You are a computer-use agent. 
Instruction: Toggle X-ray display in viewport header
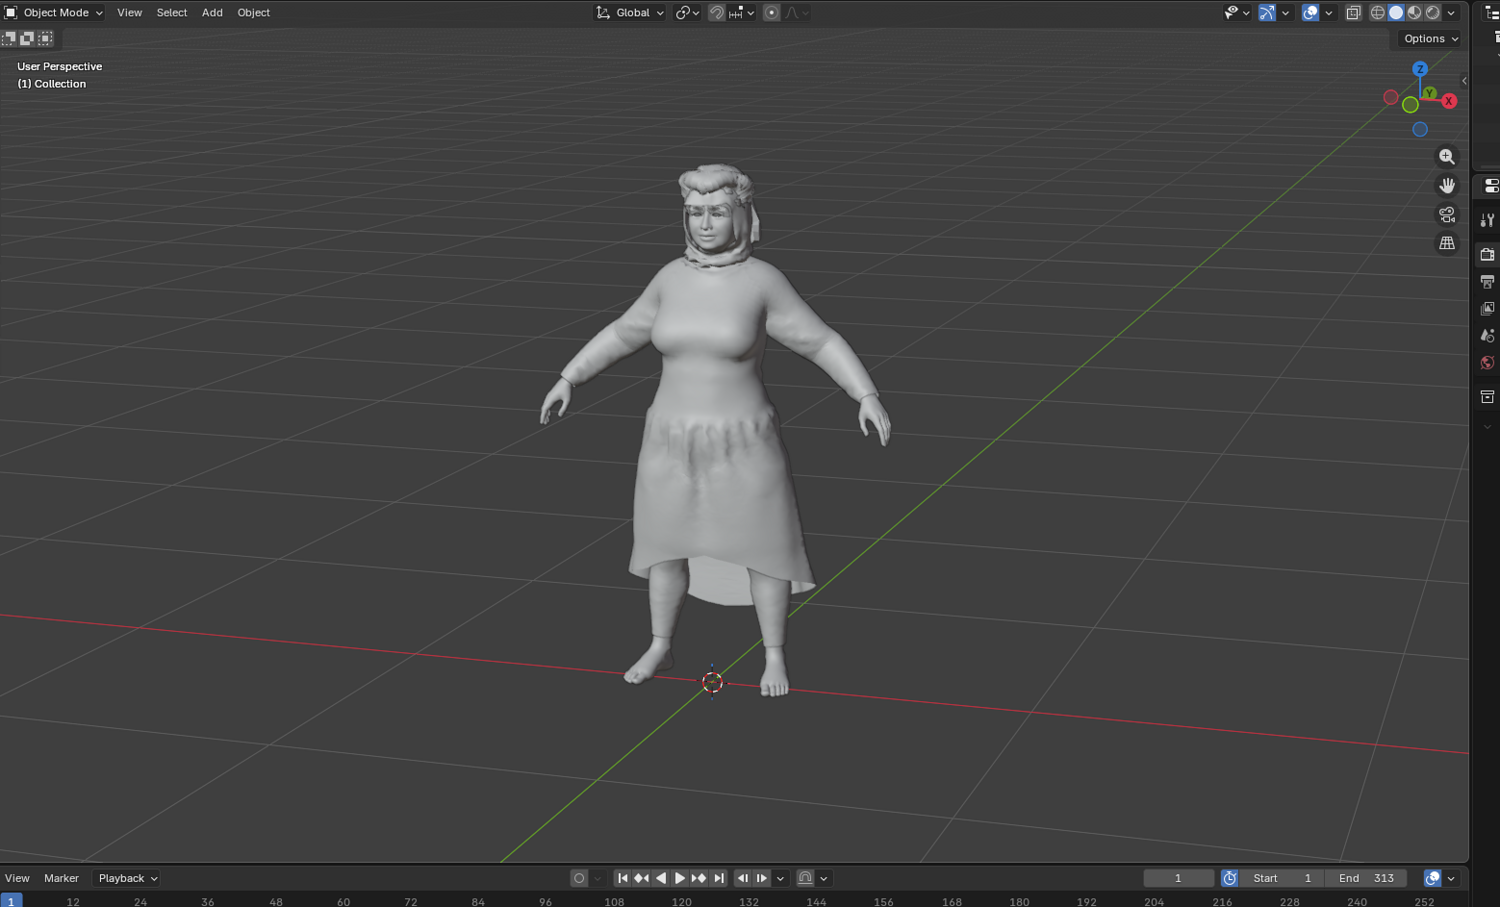click(1353, 13)
